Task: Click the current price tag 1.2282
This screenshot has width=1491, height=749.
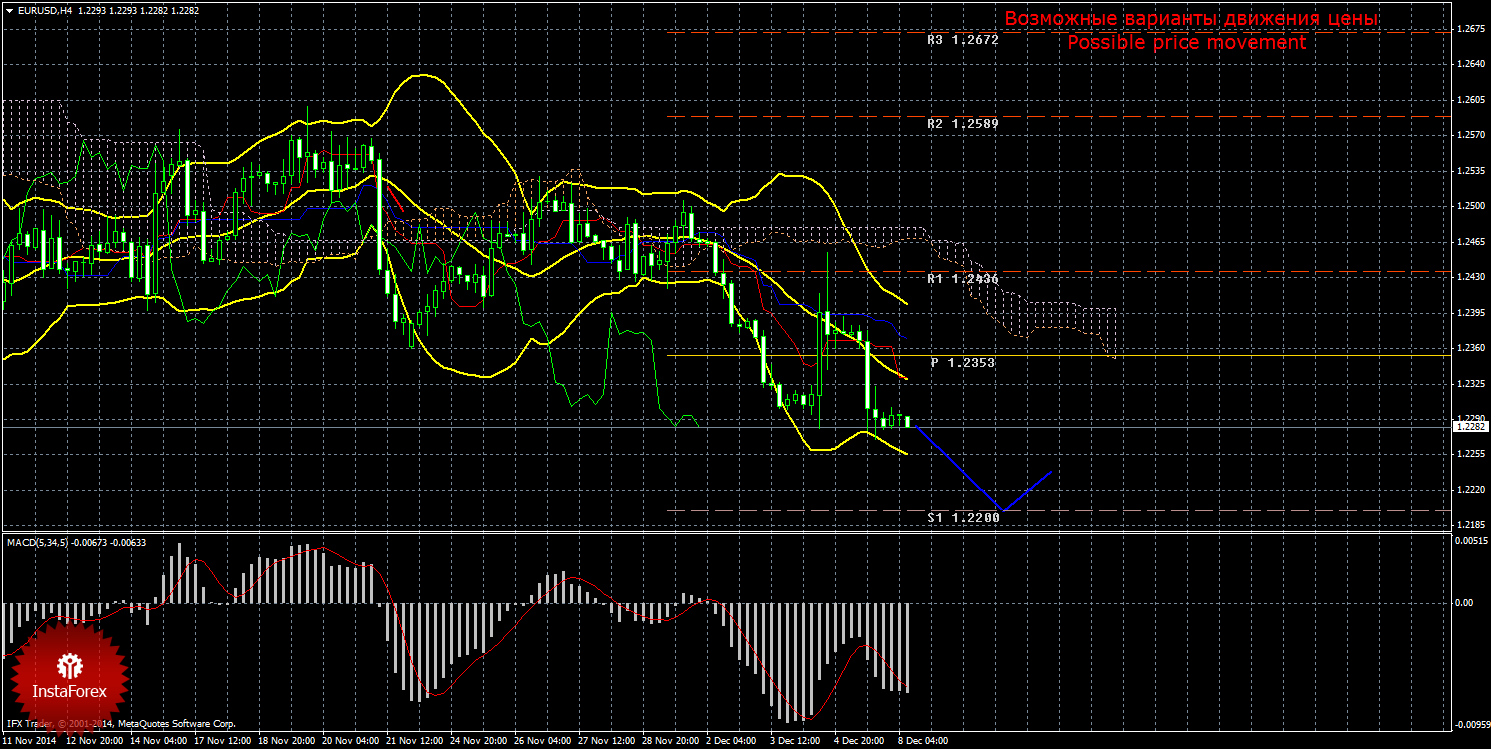Action: (x=1469, y=427)
